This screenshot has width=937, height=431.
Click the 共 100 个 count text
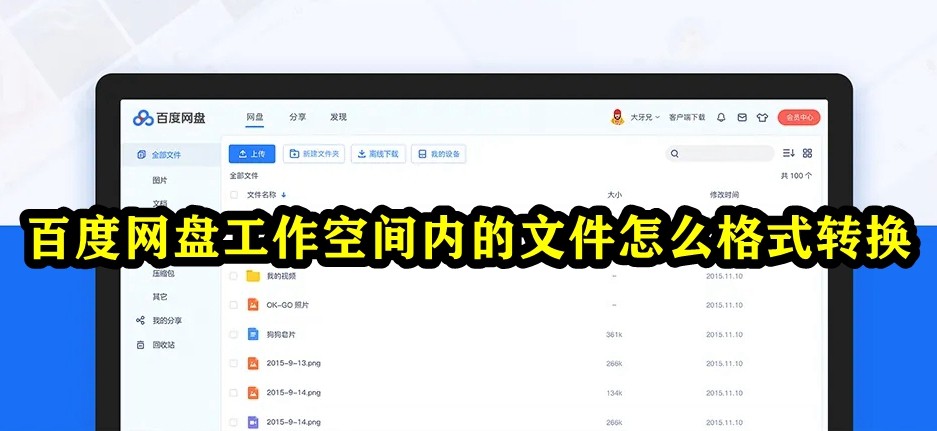tap(796, 176)
